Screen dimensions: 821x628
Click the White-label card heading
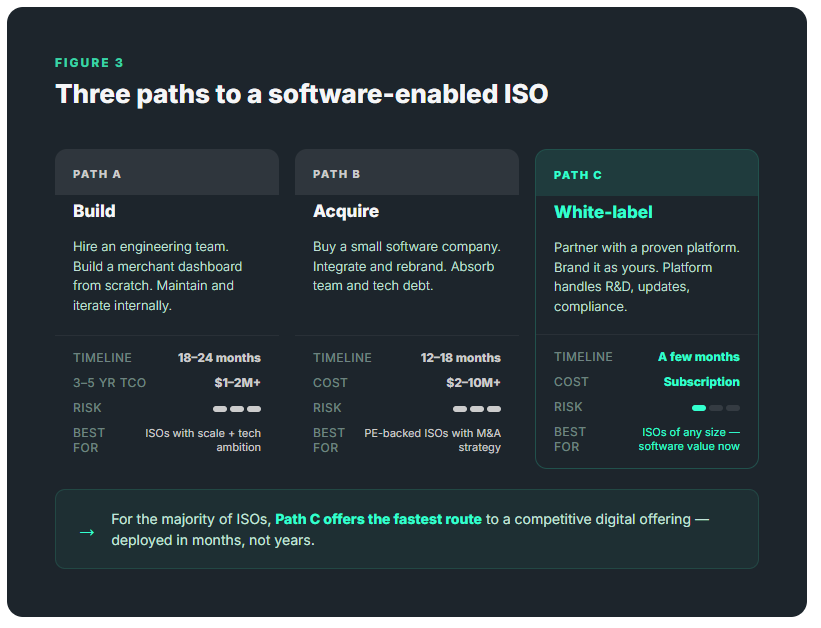[605, 212]
